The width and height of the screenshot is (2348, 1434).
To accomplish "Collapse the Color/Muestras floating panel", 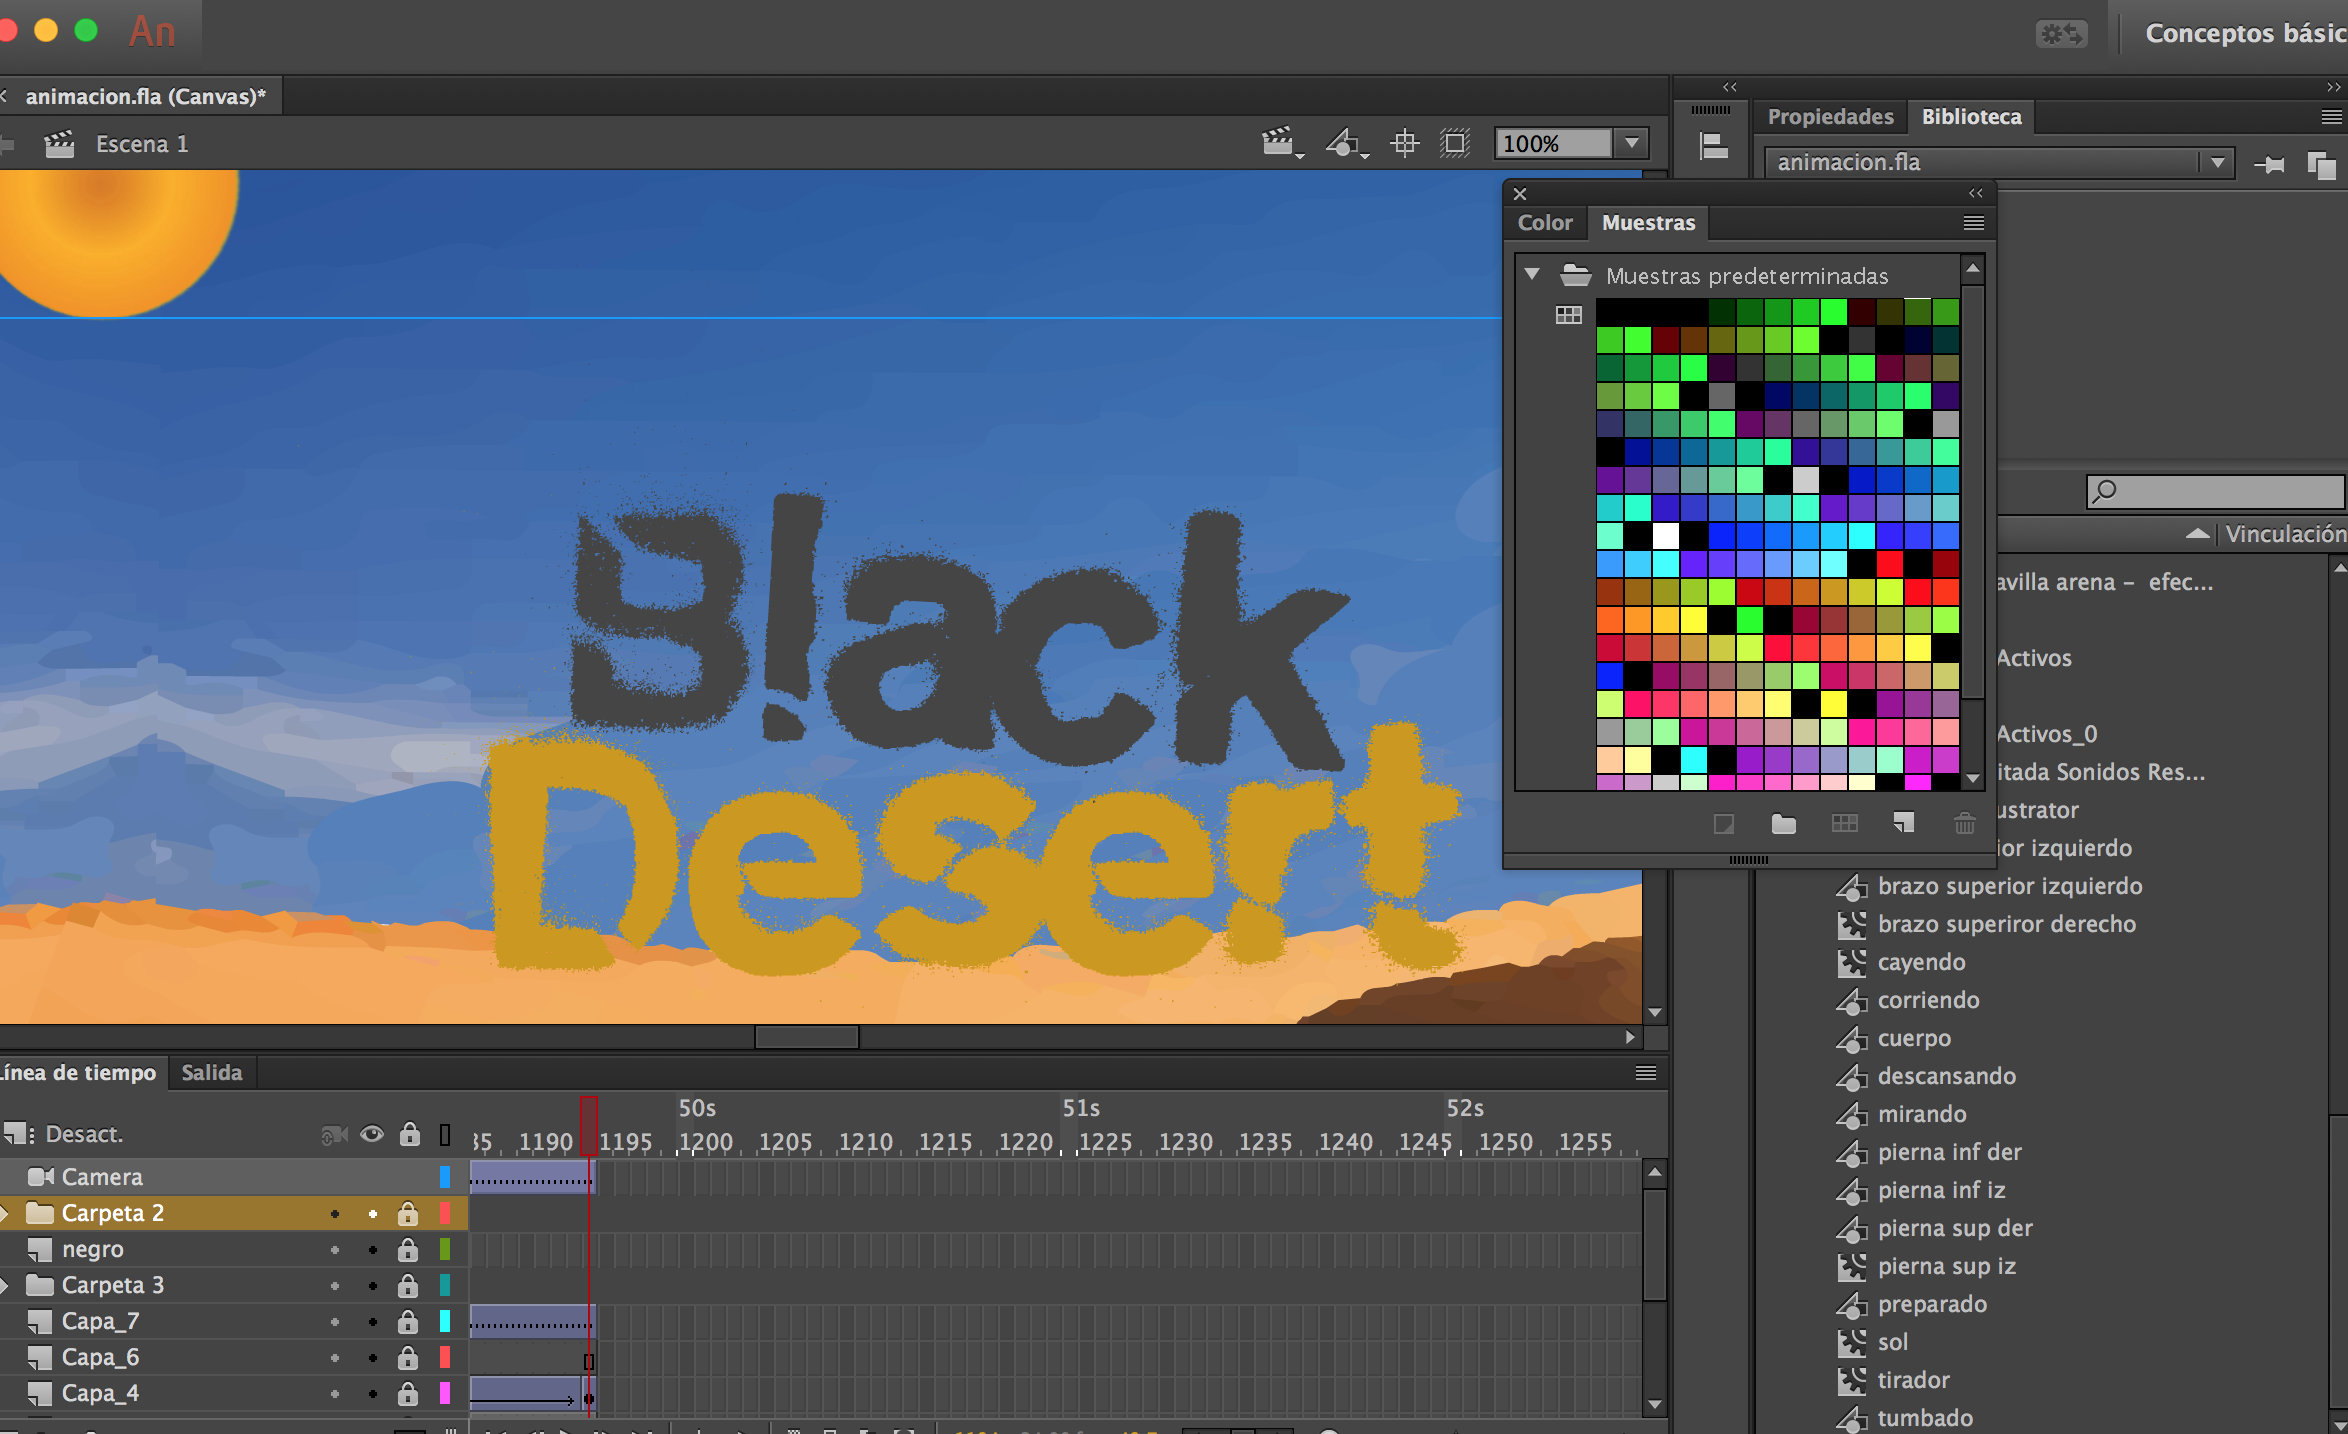I will 1975,193.
